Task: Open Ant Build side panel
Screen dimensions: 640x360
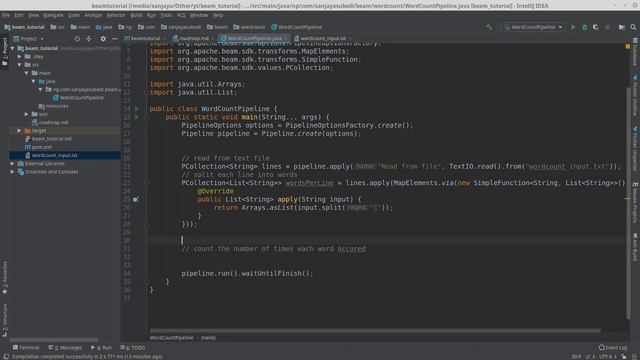Action: point(635,247)
